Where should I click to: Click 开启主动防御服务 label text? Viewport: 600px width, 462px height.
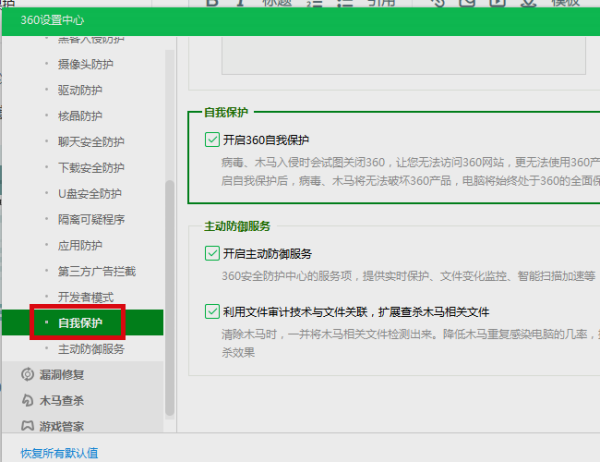coord(267,254)
